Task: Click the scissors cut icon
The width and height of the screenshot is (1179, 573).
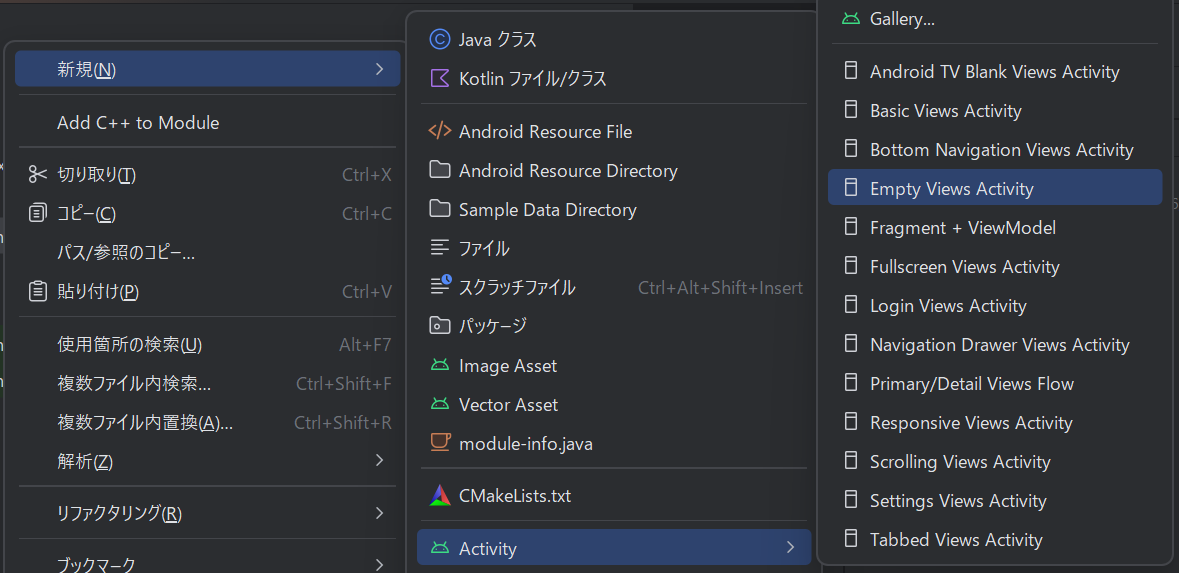Action: tap(38, 175)
